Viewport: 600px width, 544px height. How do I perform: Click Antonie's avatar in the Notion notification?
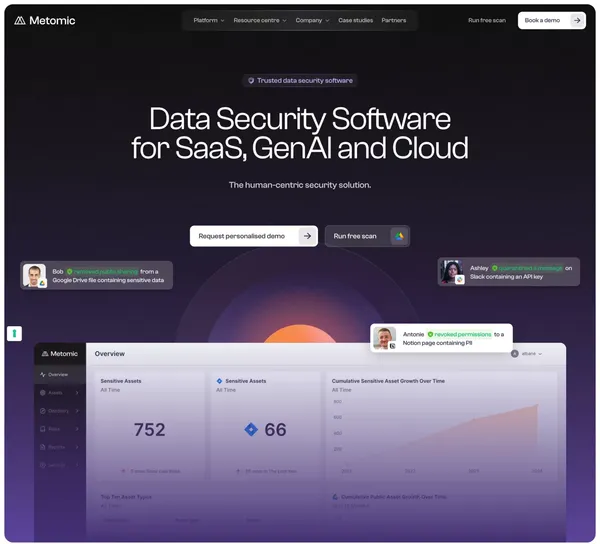pyautogui.click(x=384, y=338)
